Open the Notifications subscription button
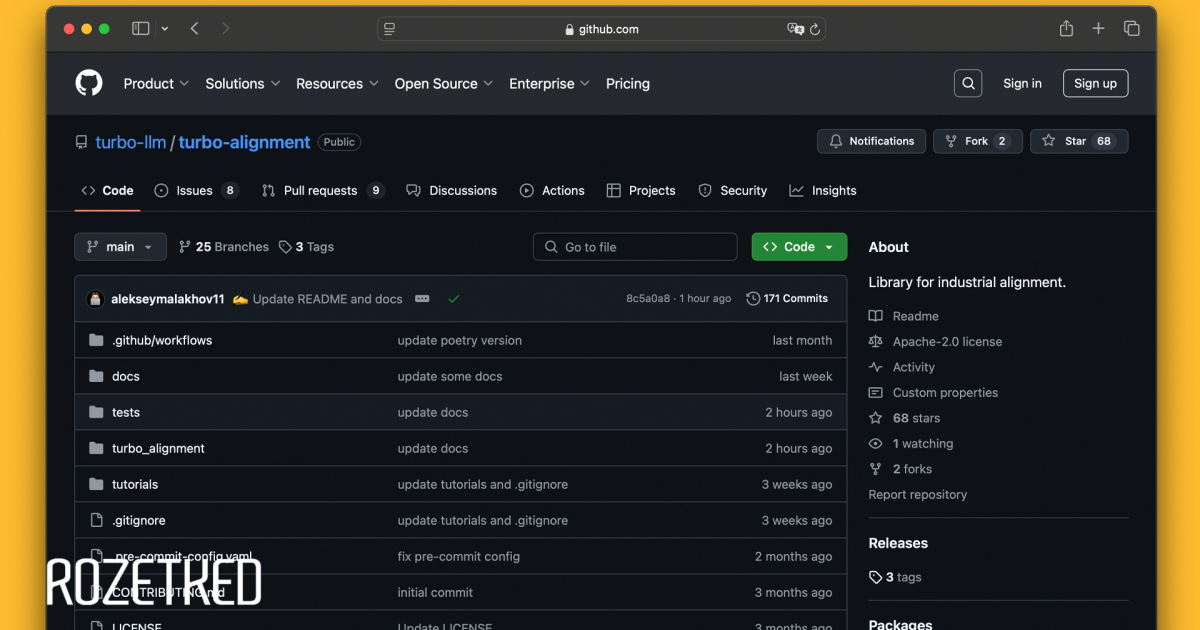This screenshot has width=1200, height=630. click(x=871, y=141)
